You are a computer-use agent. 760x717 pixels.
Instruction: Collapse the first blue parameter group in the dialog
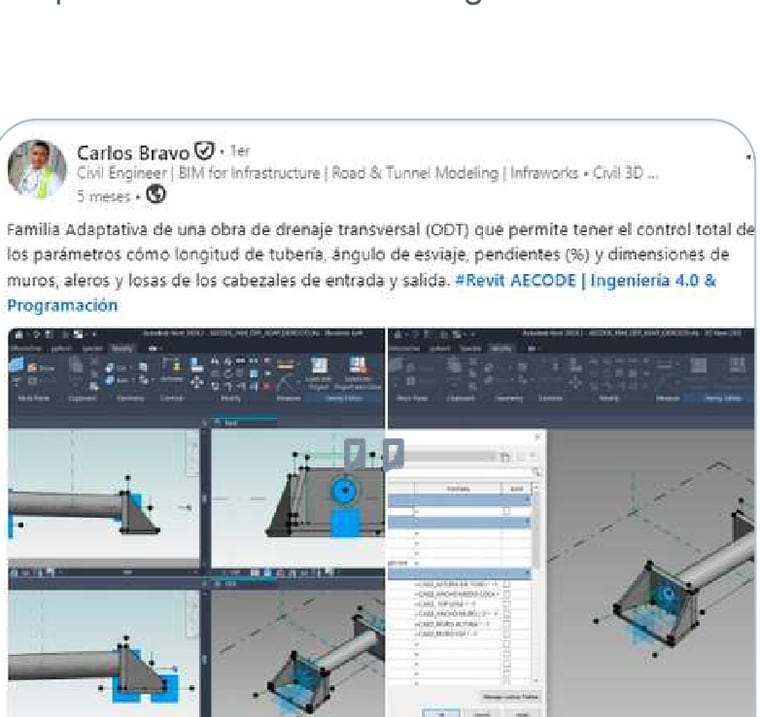527,499
